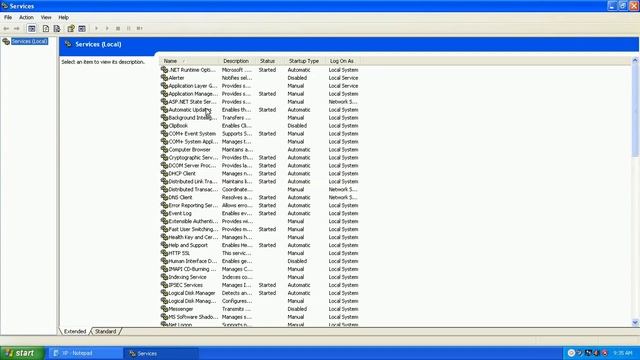640x360 pixels.
Task: Select the DNS Client service icon
Action: [164, 197]
